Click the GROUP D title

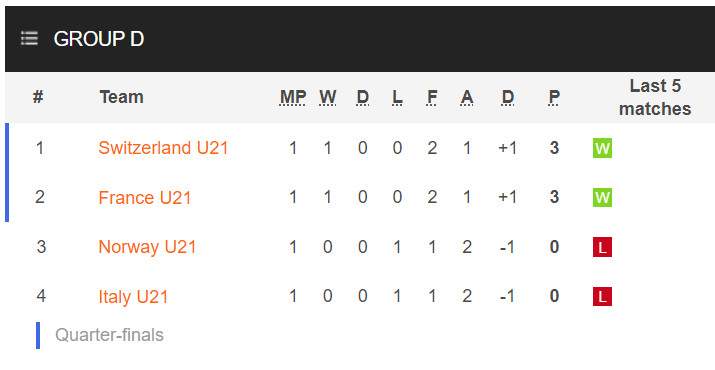98,39
